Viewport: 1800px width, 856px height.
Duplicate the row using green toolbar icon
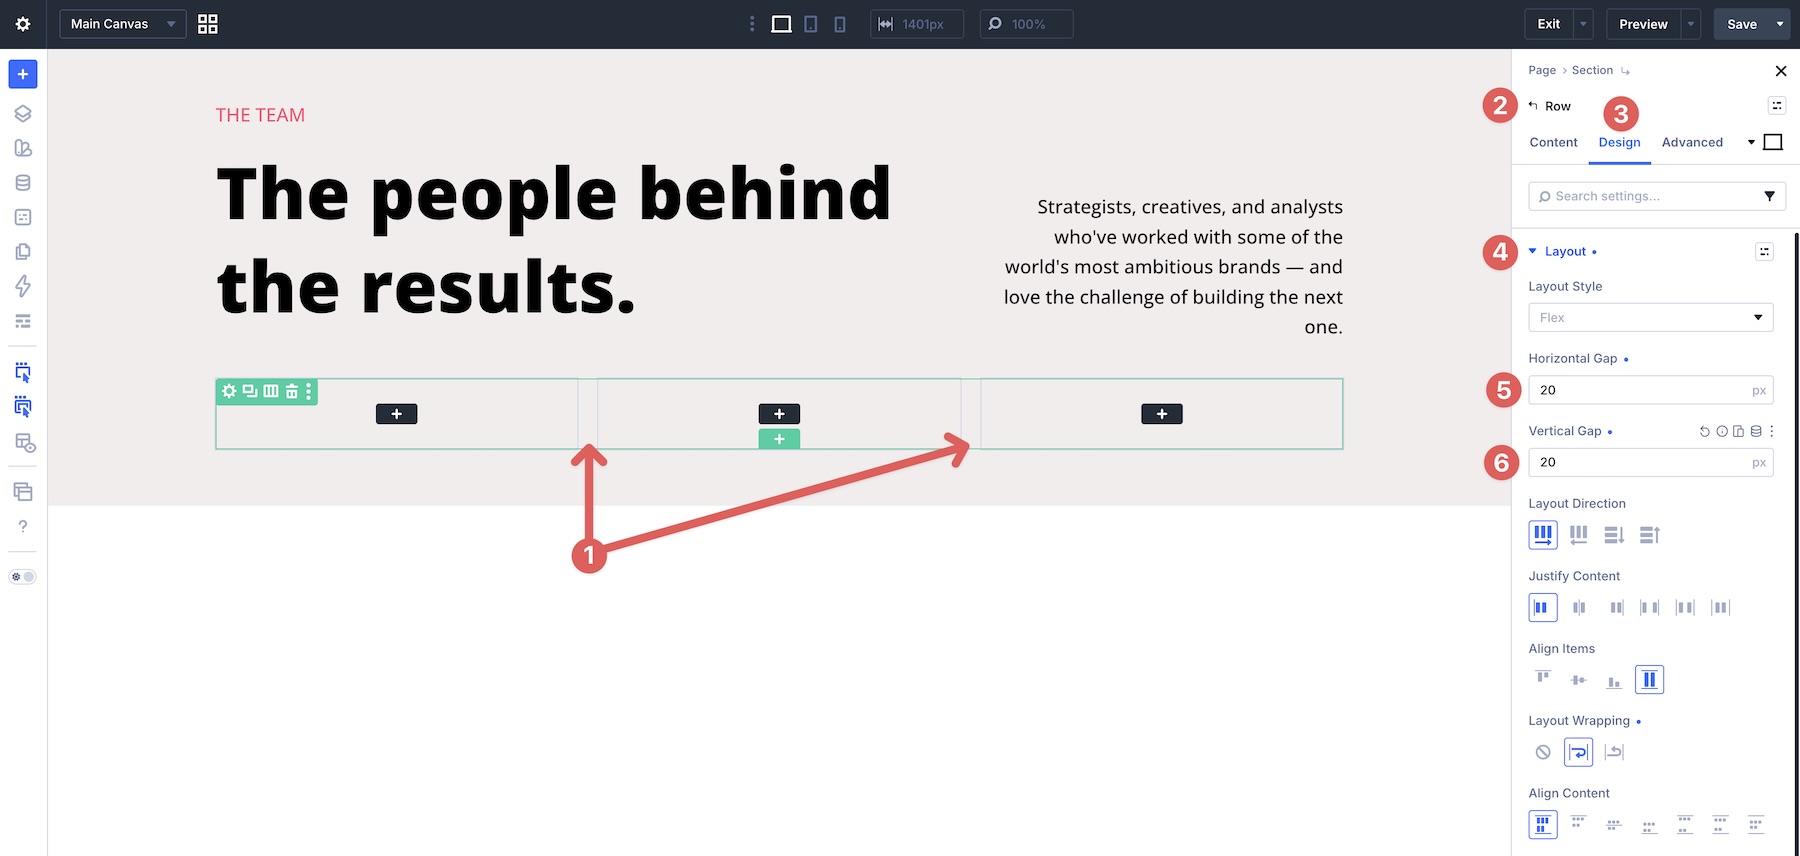click(250, 391)
